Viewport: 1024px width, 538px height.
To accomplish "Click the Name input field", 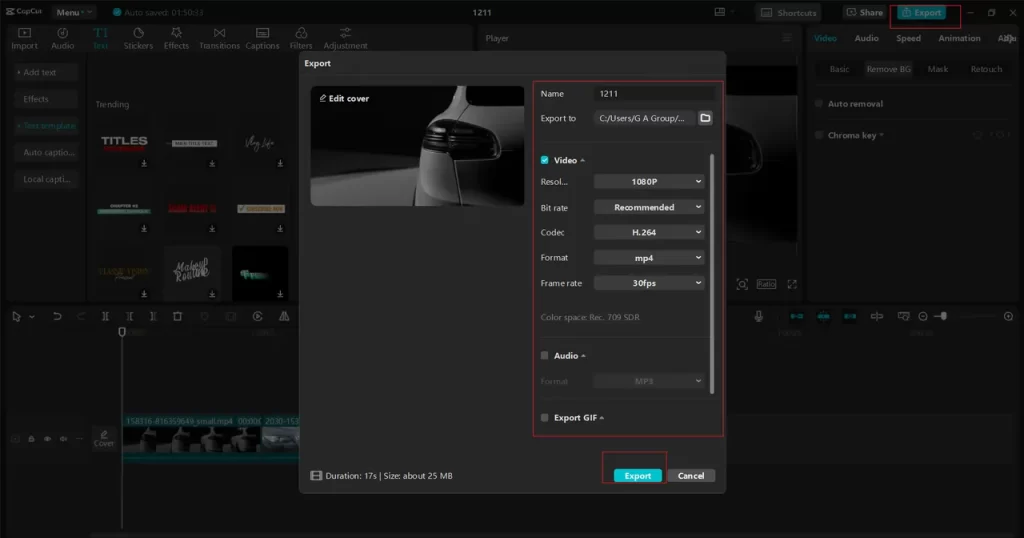I will [654, 93].
